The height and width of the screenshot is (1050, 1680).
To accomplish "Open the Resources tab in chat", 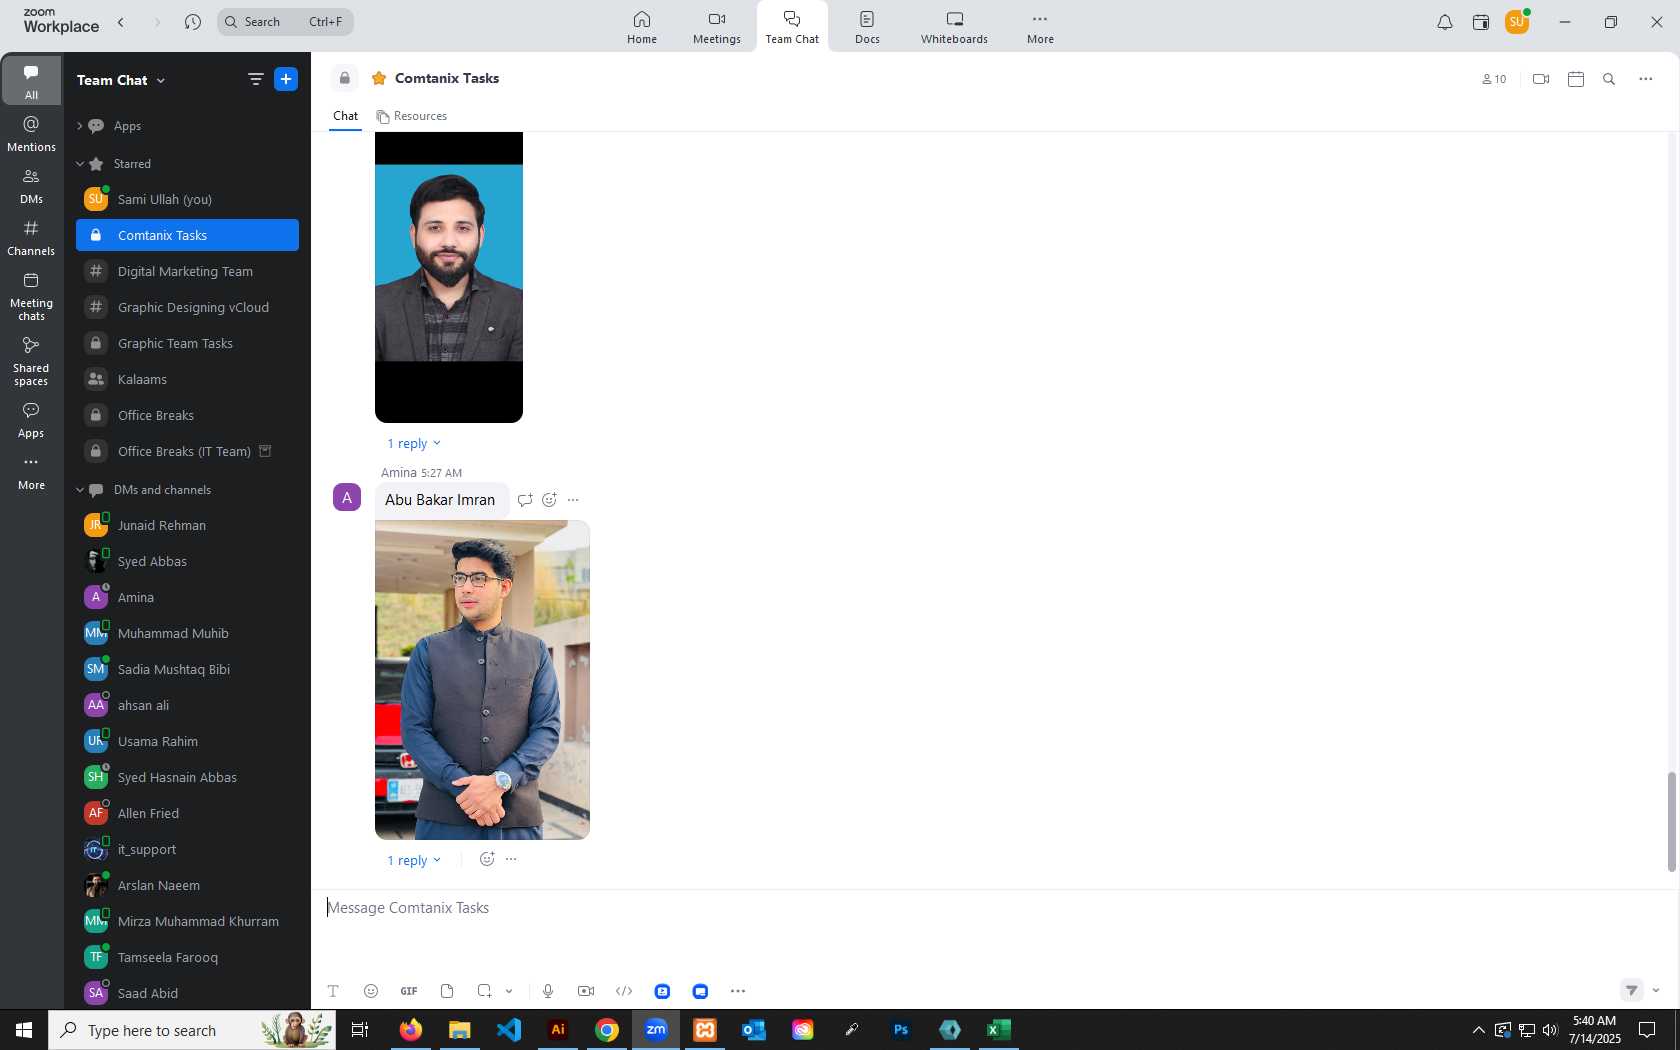I will coord(411,116).
